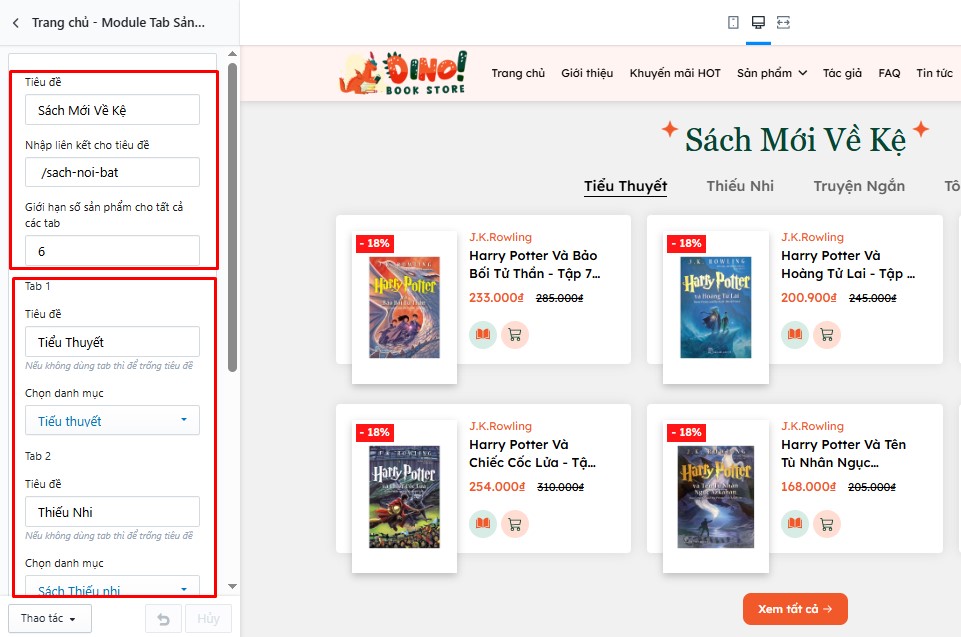
Task: Add Harry Potter Chiếc Cốc Lửa to cart
Action: click(515, 524)
